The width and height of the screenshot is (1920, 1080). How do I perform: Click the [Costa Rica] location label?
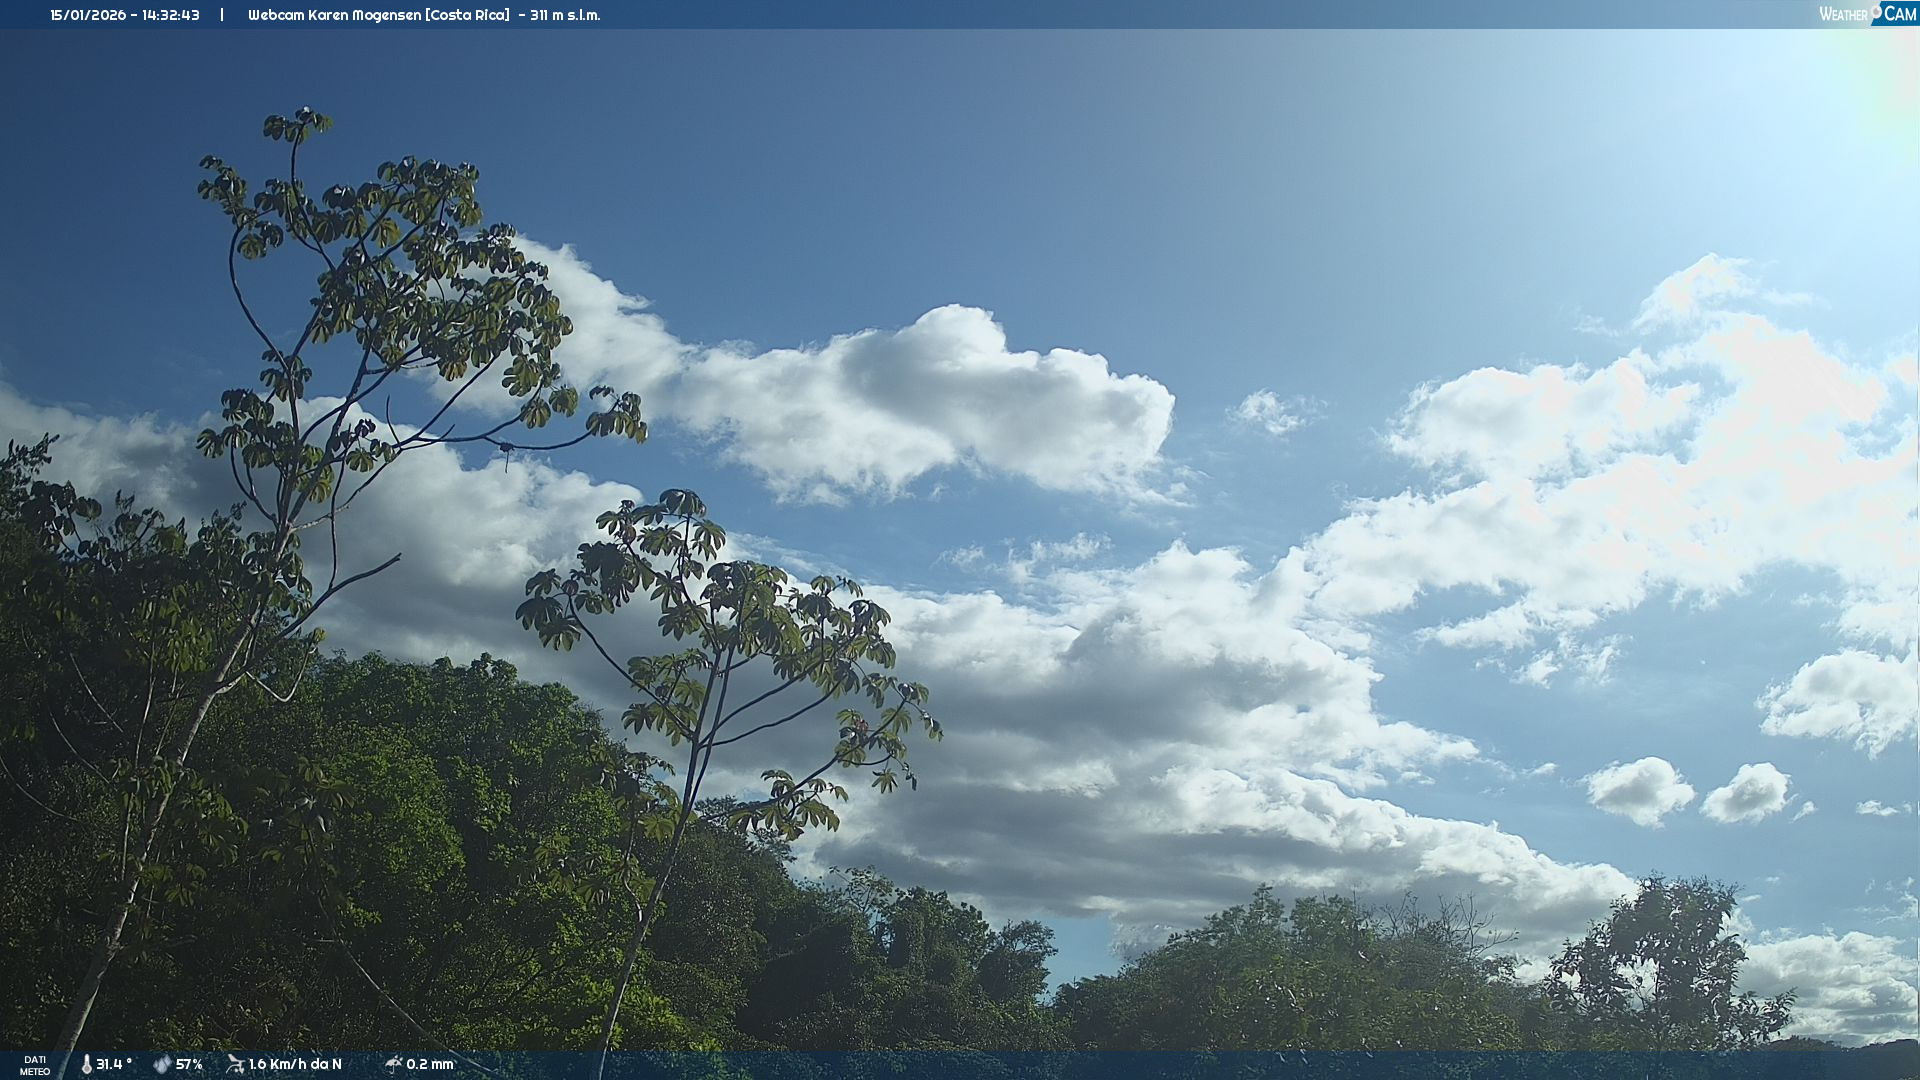(x=469, y=15)
